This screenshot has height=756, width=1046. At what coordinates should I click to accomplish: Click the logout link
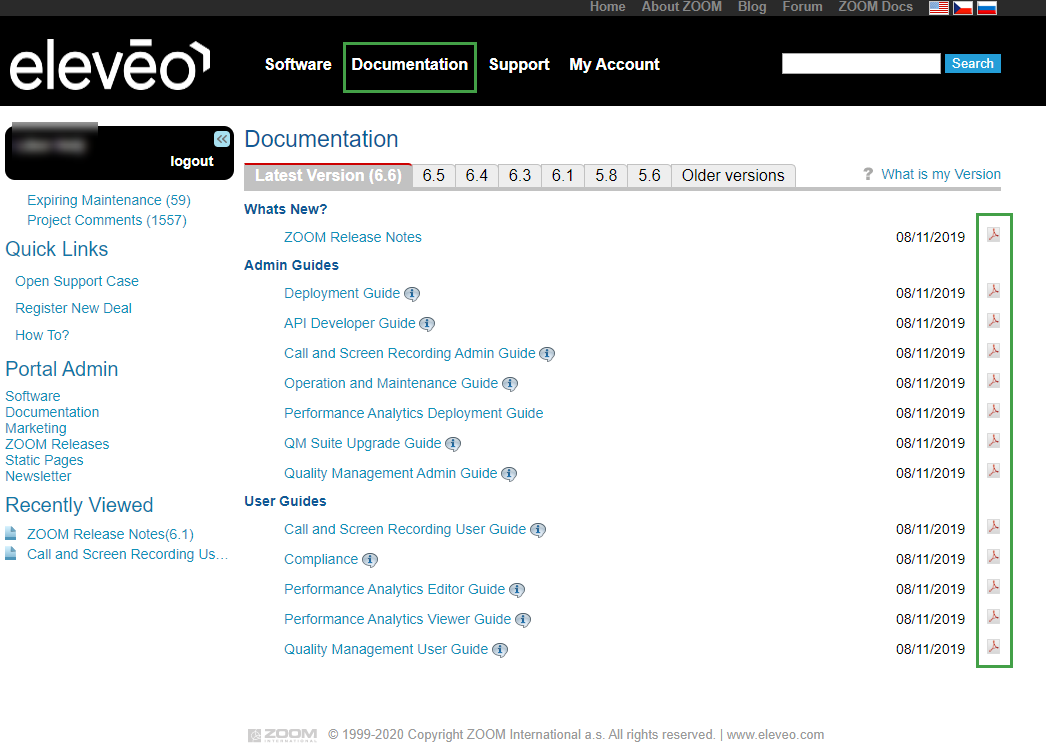192,162
